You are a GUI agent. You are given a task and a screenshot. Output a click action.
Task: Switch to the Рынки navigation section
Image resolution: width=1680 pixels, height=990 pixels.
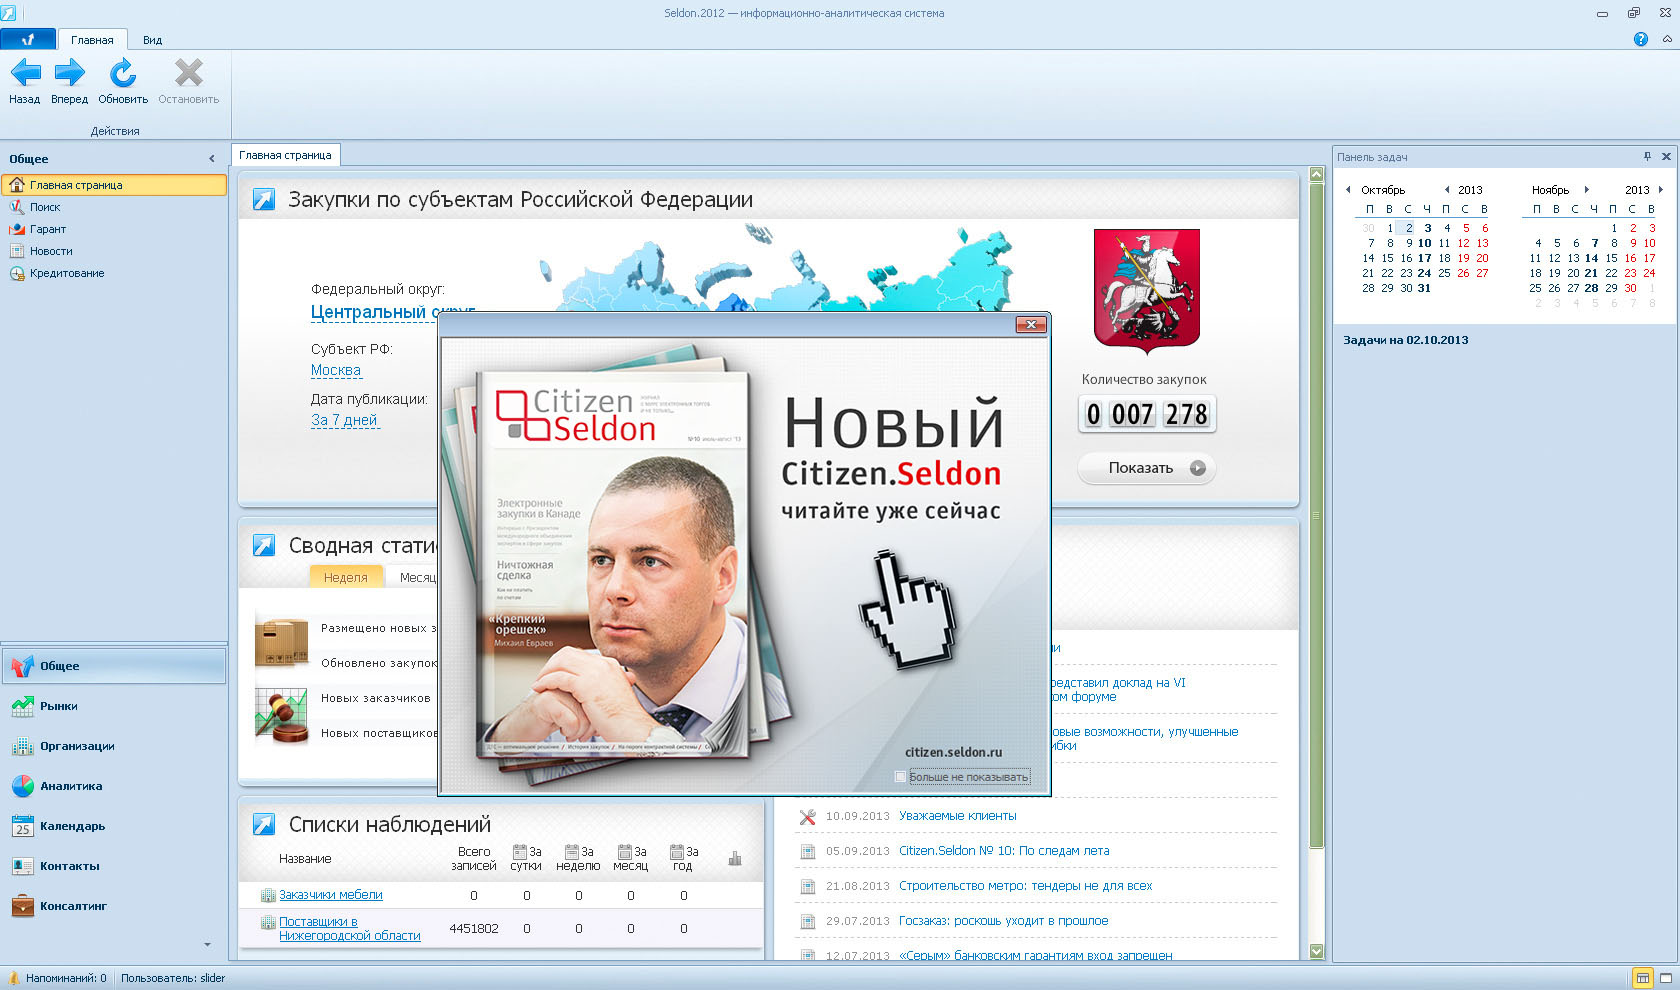114,706
